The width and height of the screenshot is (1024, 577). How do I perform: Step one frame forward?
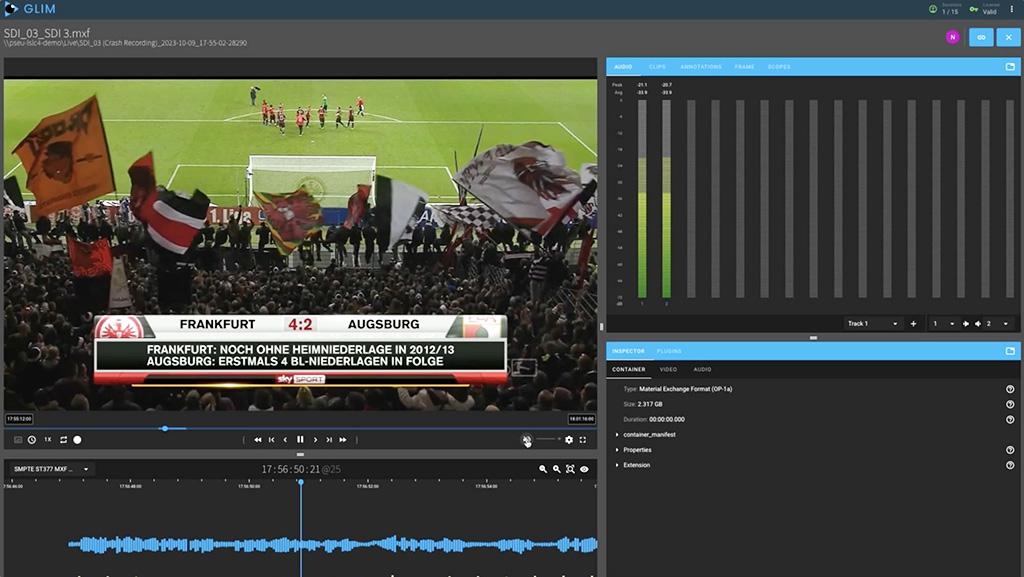(315, 440)
